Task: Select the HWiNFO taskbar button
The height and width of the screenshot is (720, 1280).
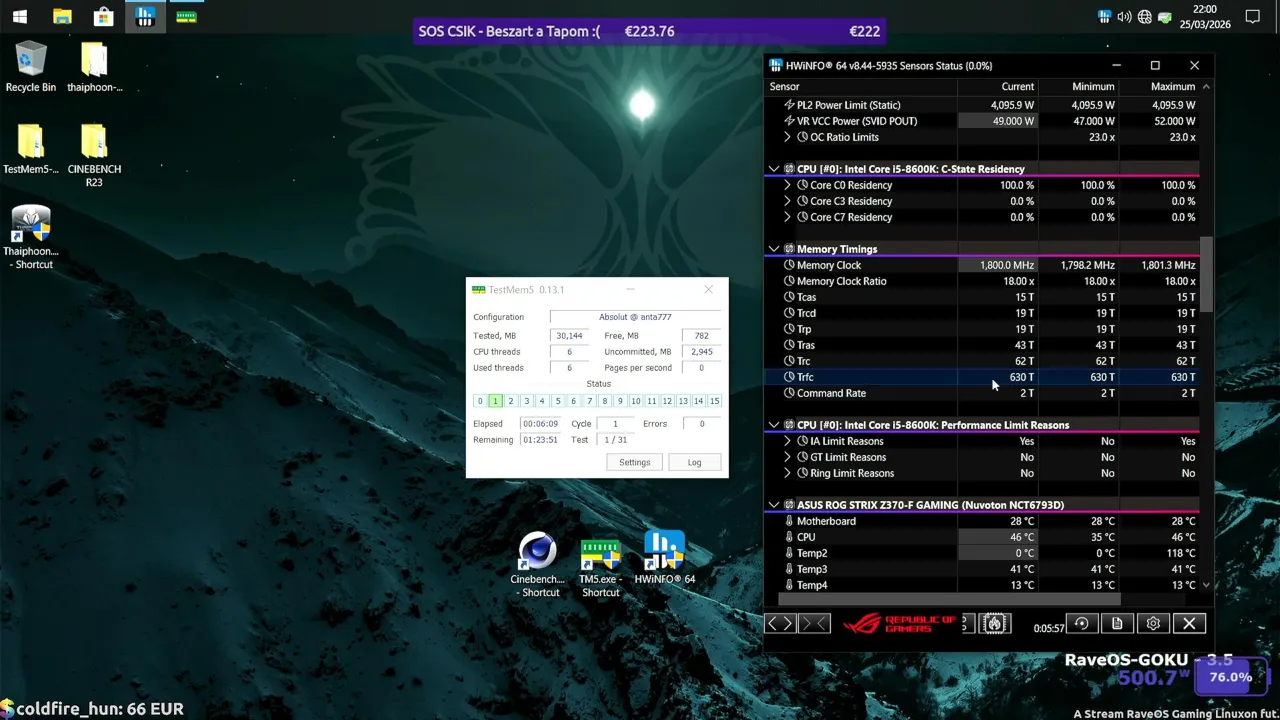Action: [145, 16]
